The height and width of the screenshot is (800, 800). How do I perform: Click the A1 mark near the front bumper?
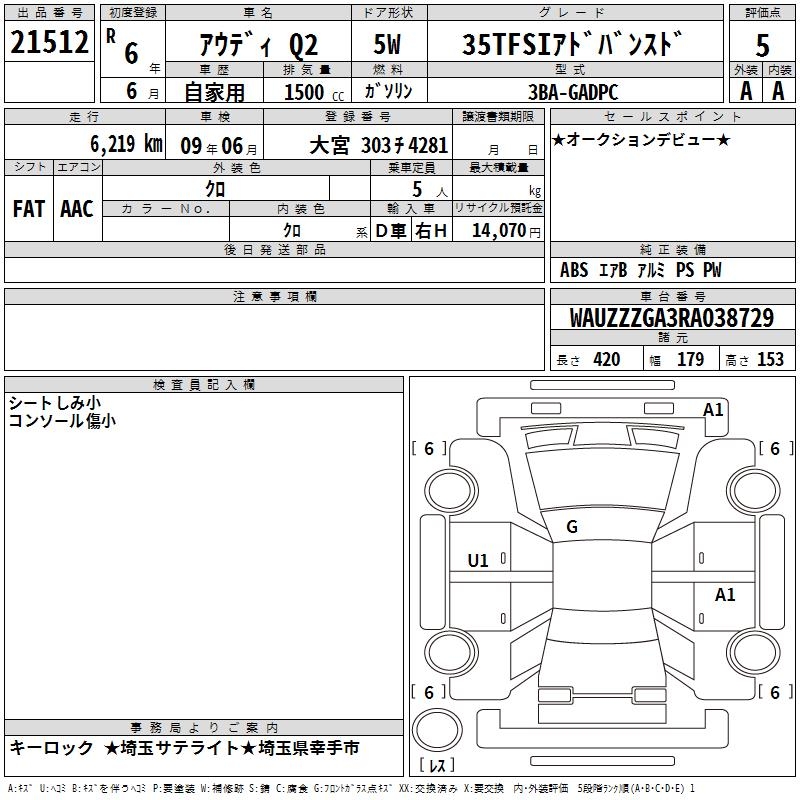pyautogui.click(x=713, y=410)
